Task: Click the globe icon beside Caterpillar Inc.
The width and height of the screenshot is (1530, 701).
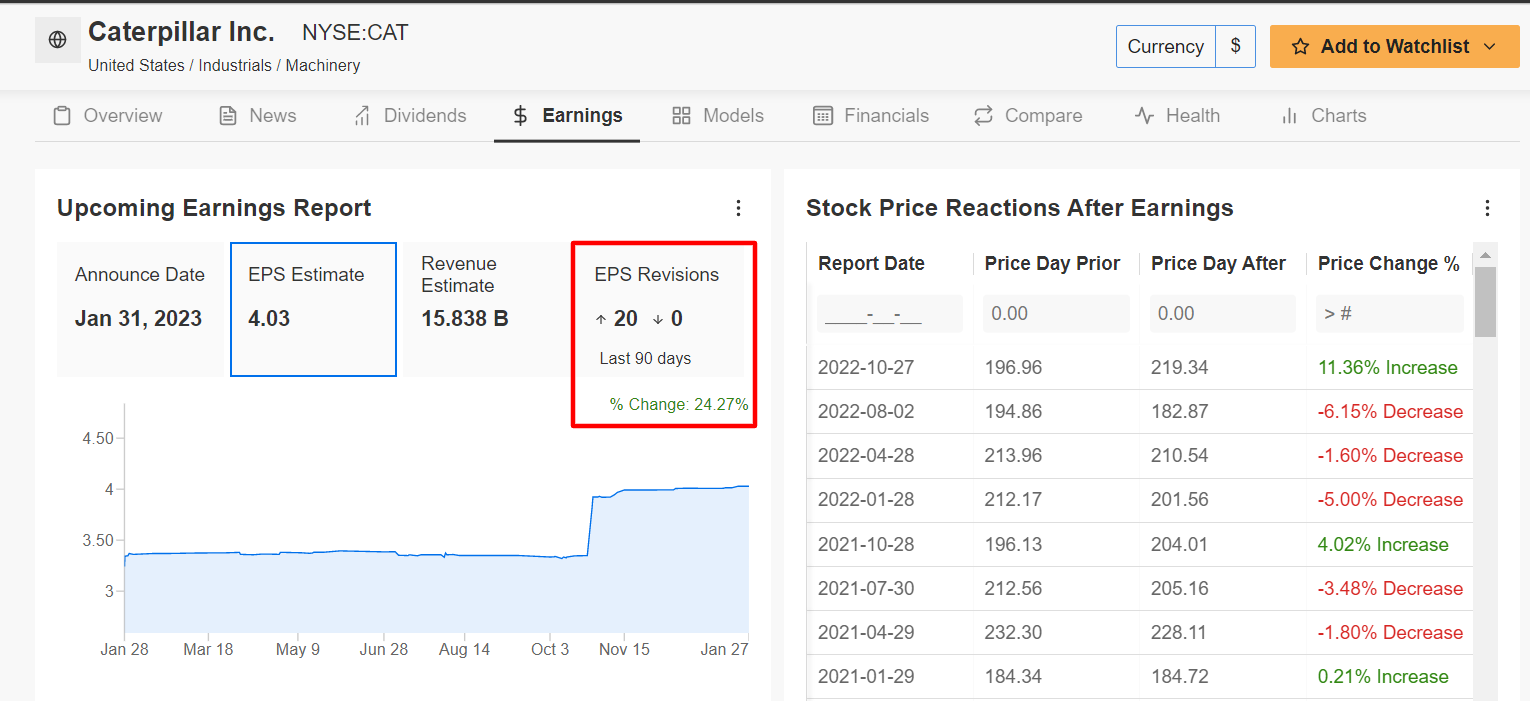Action: (58, 40)
